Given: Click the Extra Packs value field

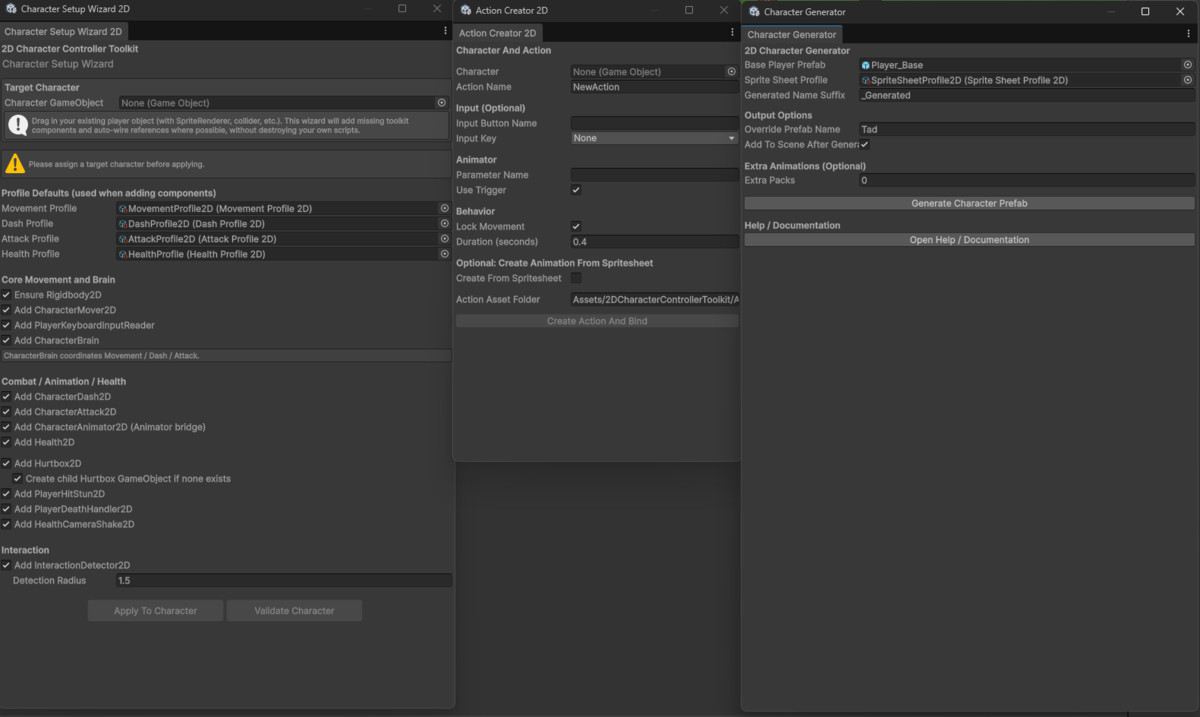Looking at the screenshot, I should click(x=1027, y=181).
